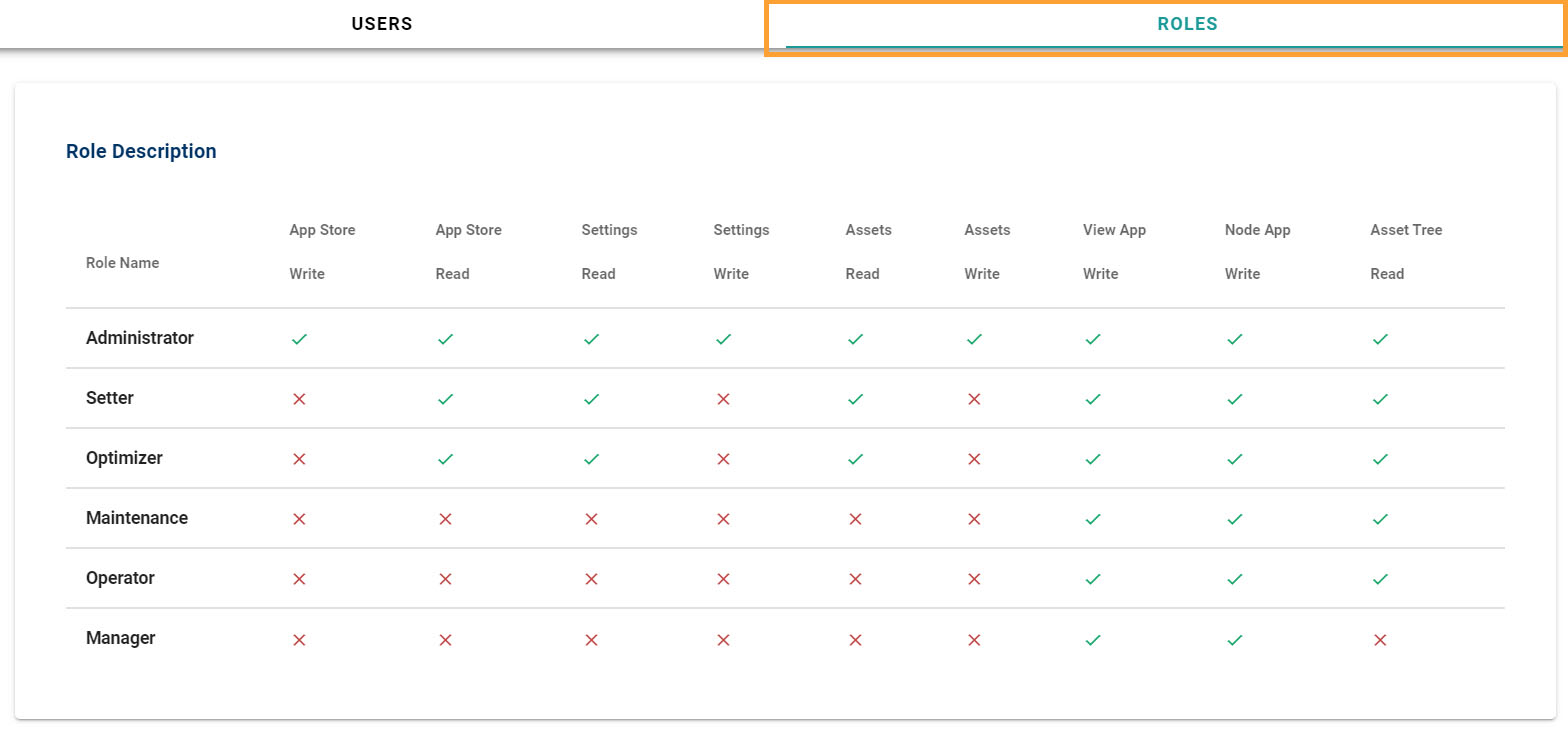Click the Asset Tree Read column header
The width and height of the screenshot is (1568, 731).
(x=1405, y=251)
